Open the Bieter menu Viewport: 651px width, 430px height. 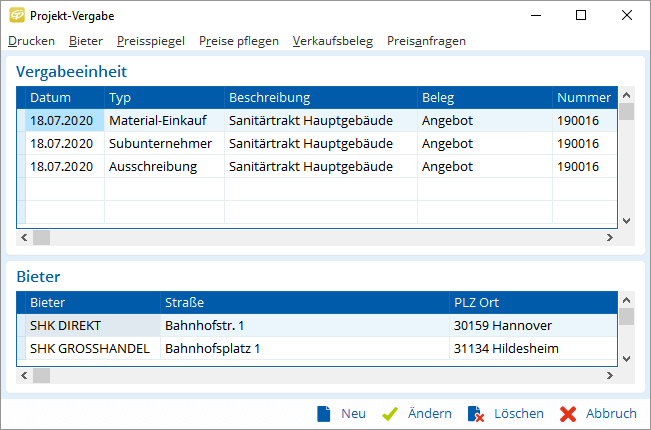point(86,41)
